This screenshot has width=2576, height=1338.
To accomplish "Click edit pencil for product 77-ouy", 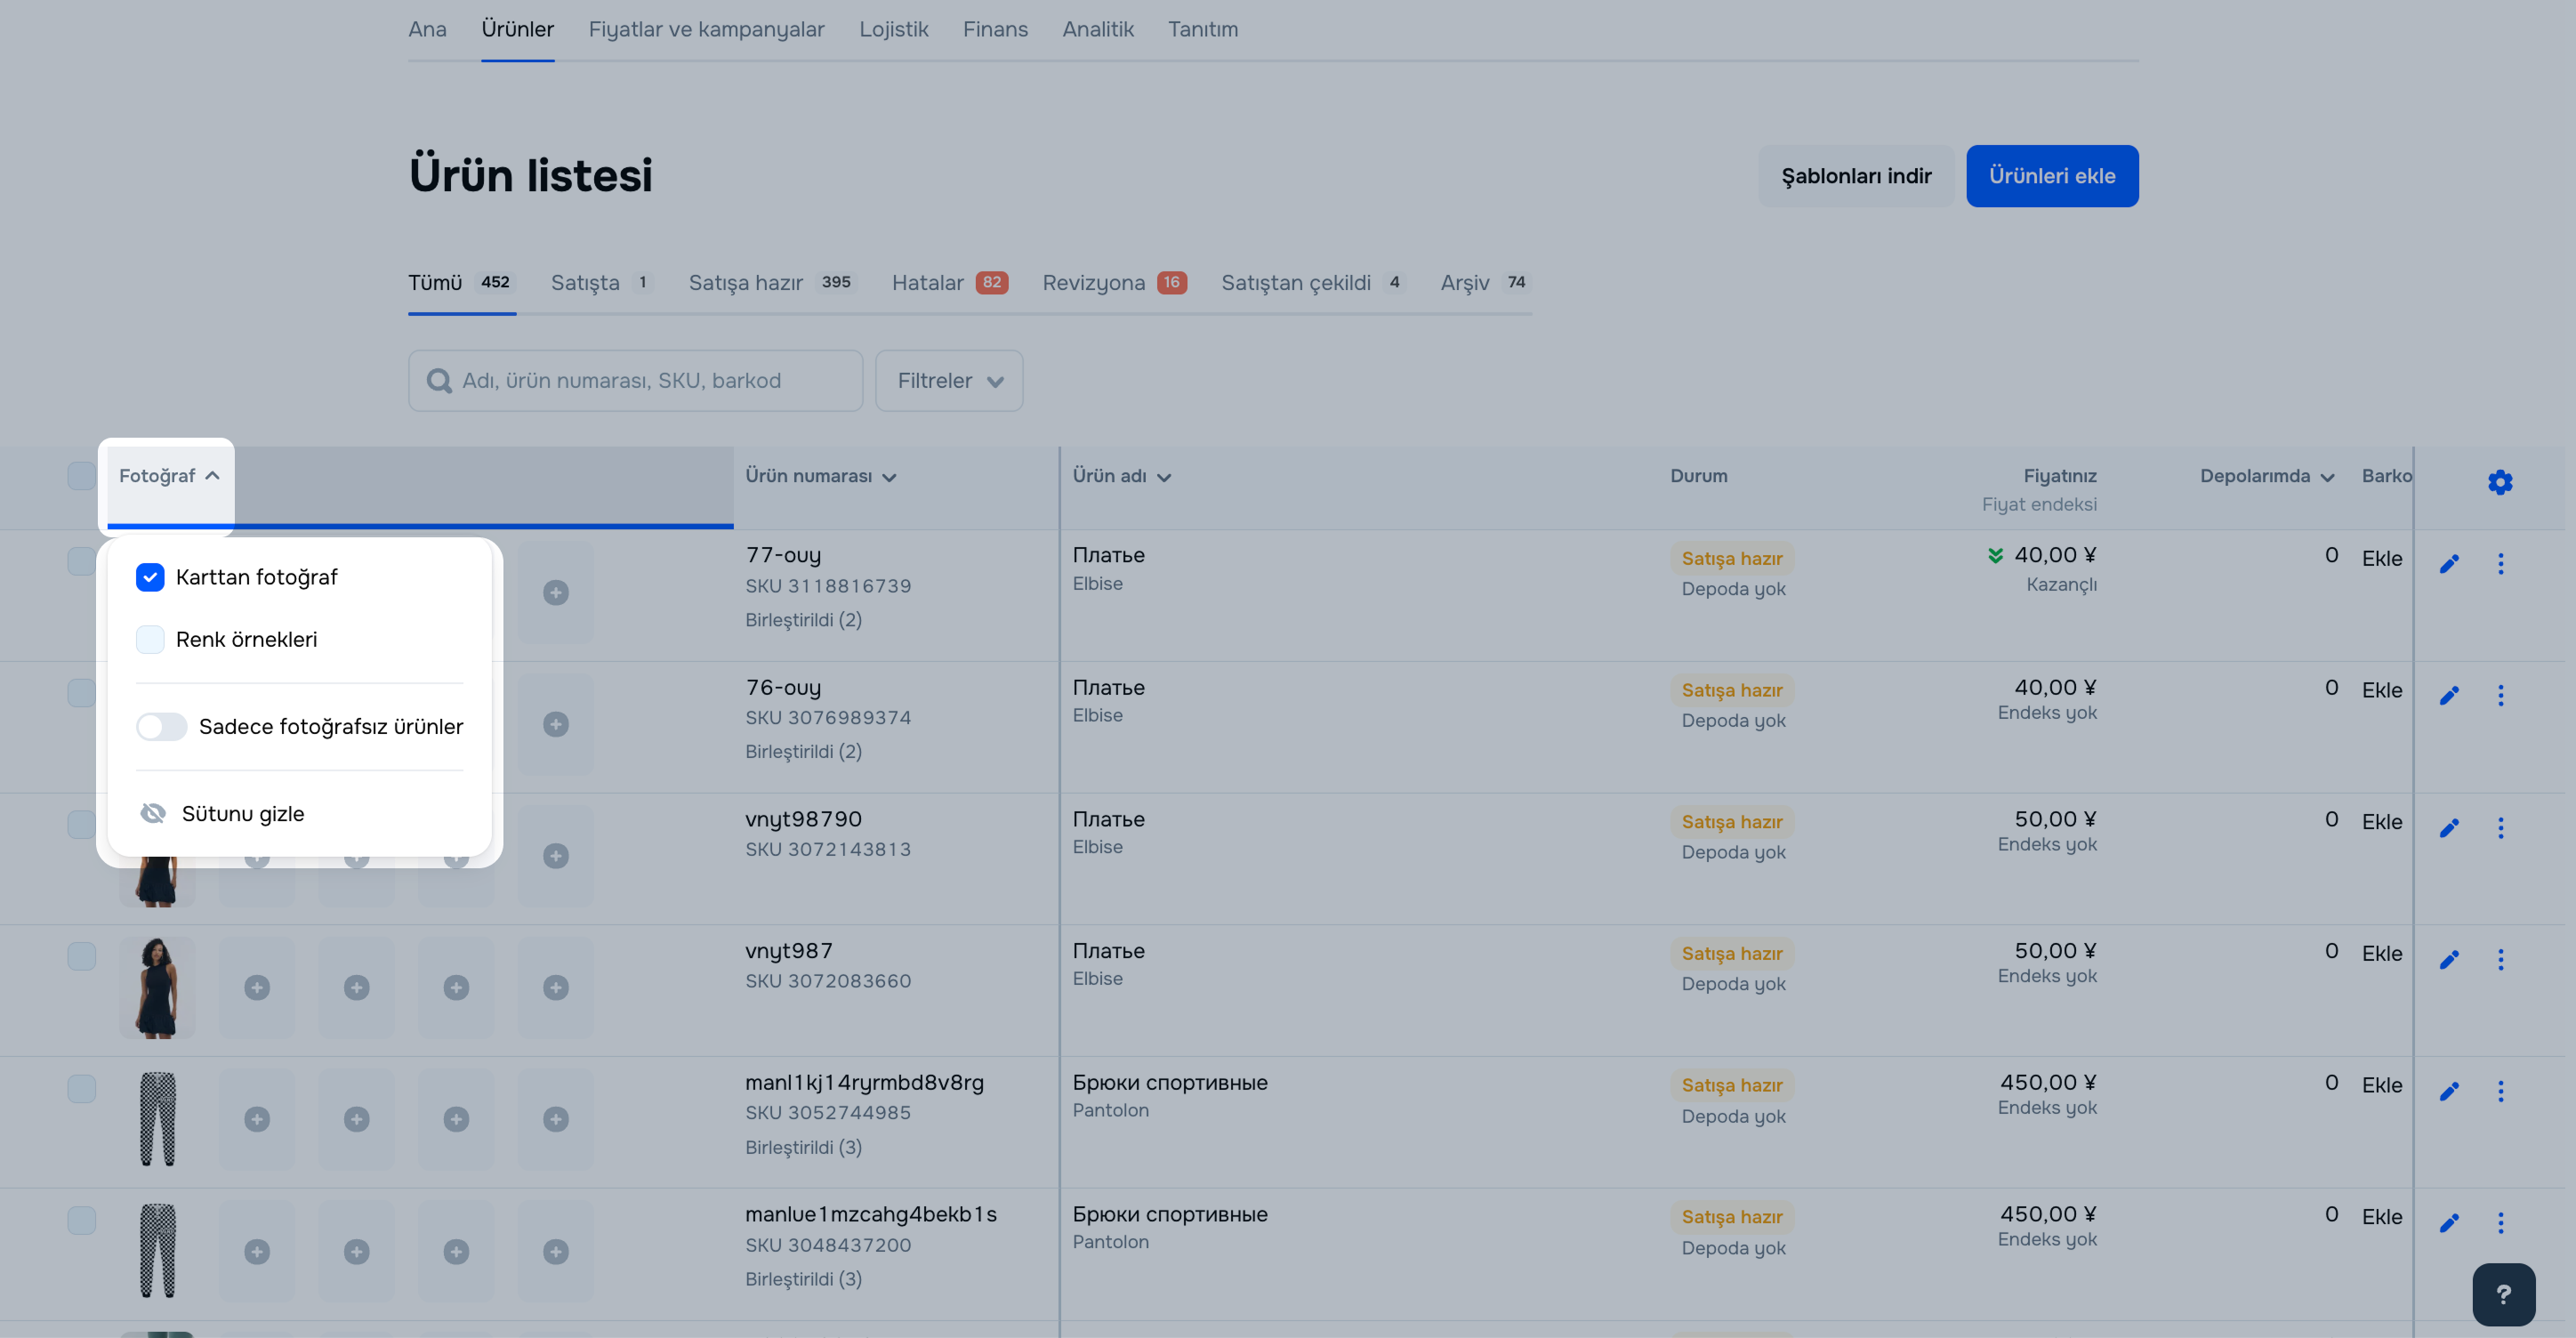I will 2449,564.
